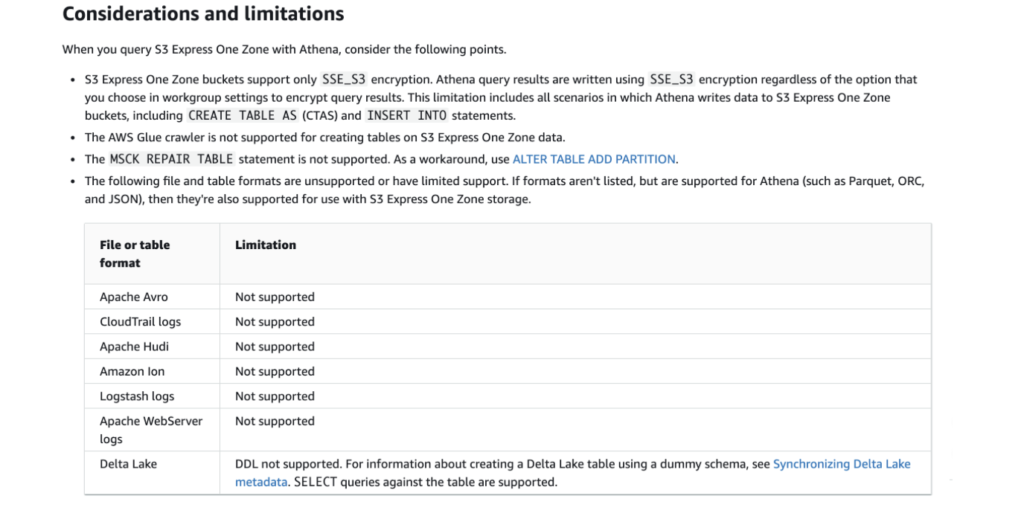Select the Apache Avro table cell

point(134,297)
